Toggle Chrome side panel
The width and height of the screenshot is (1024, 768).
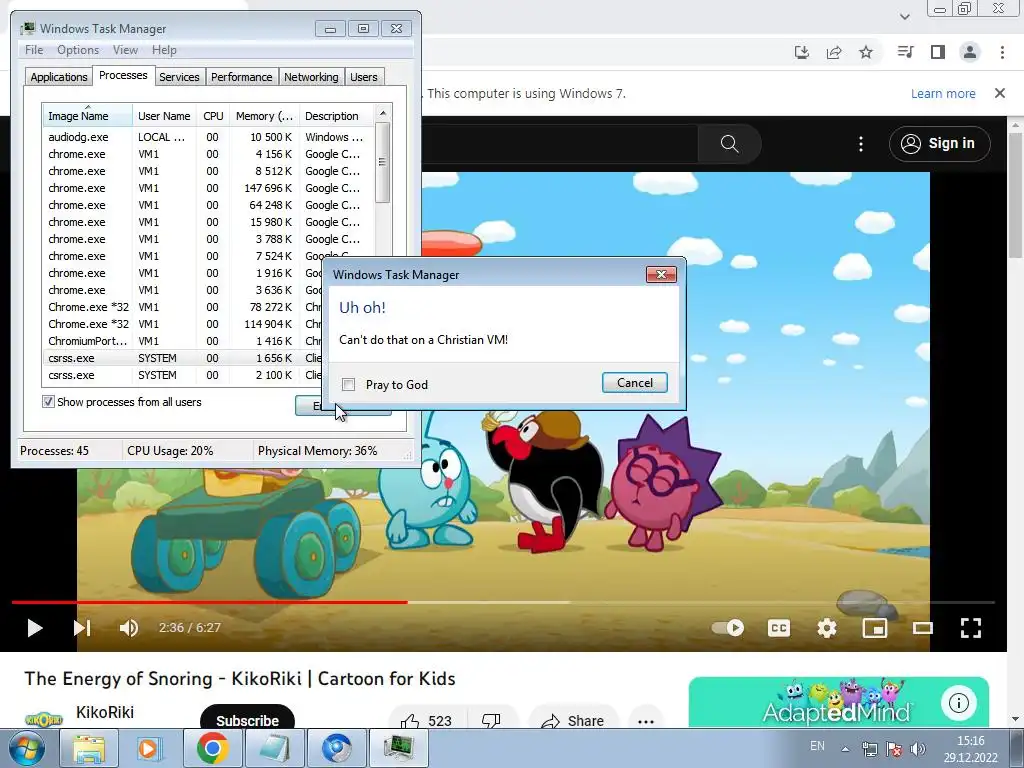tap(938, 52)
